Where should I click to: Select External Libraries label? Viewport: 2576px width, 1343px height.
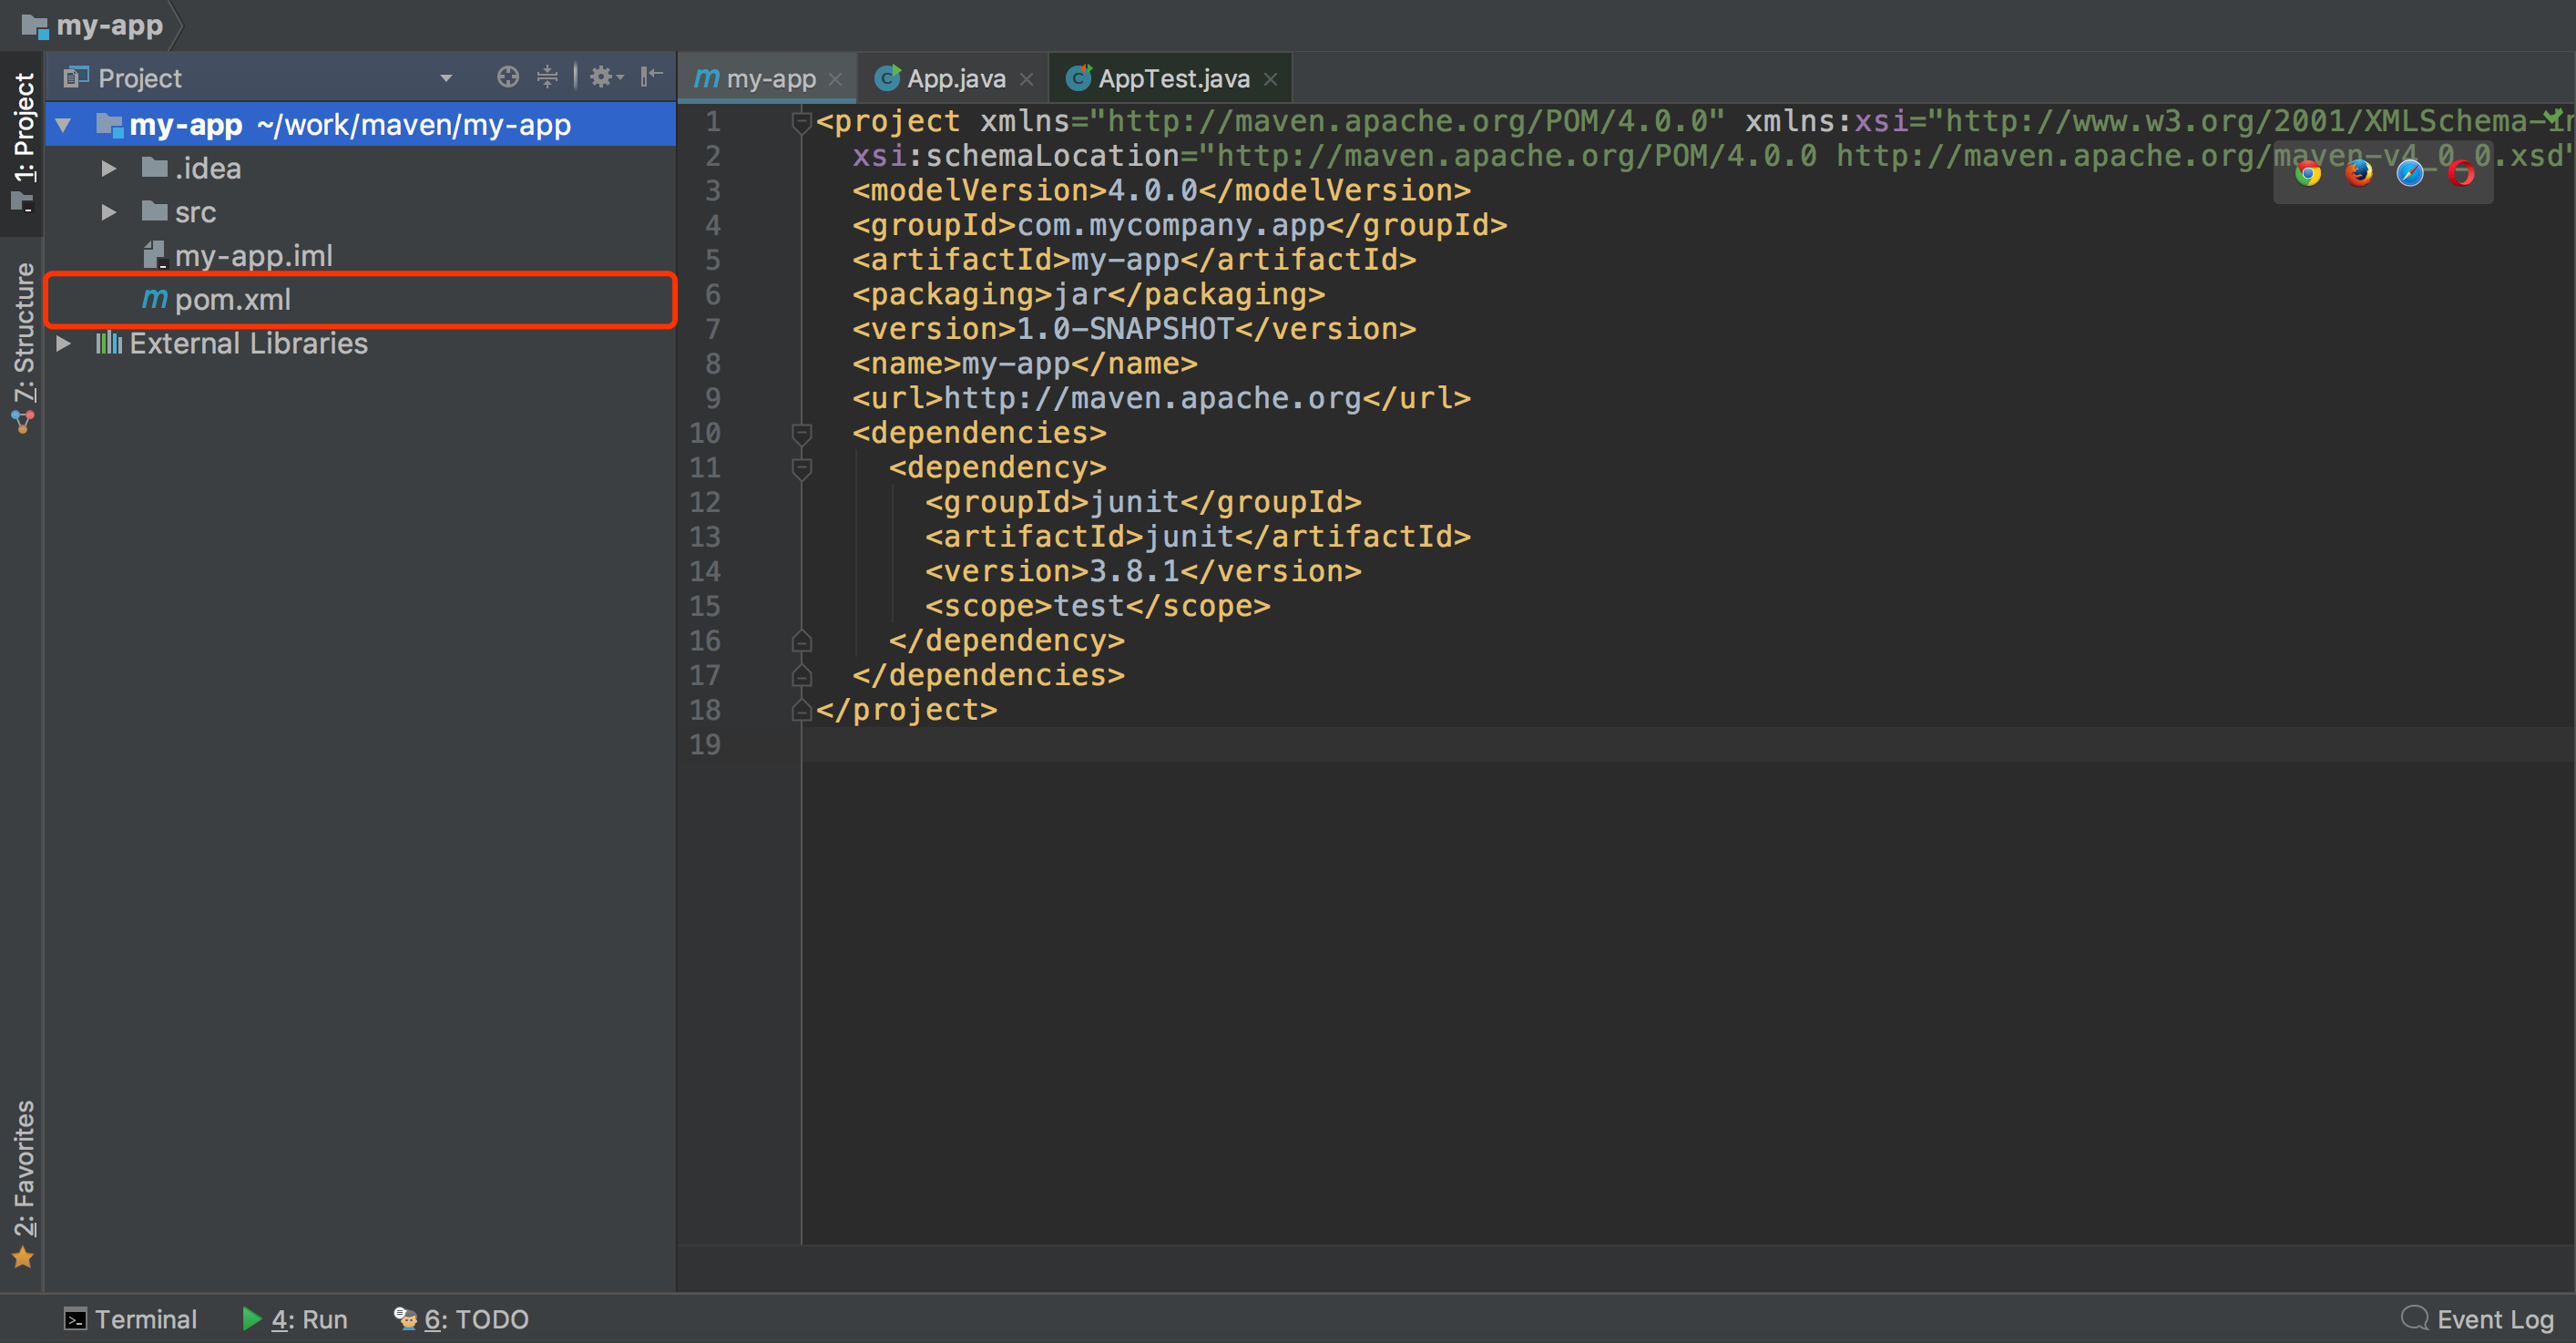point(248,343)
